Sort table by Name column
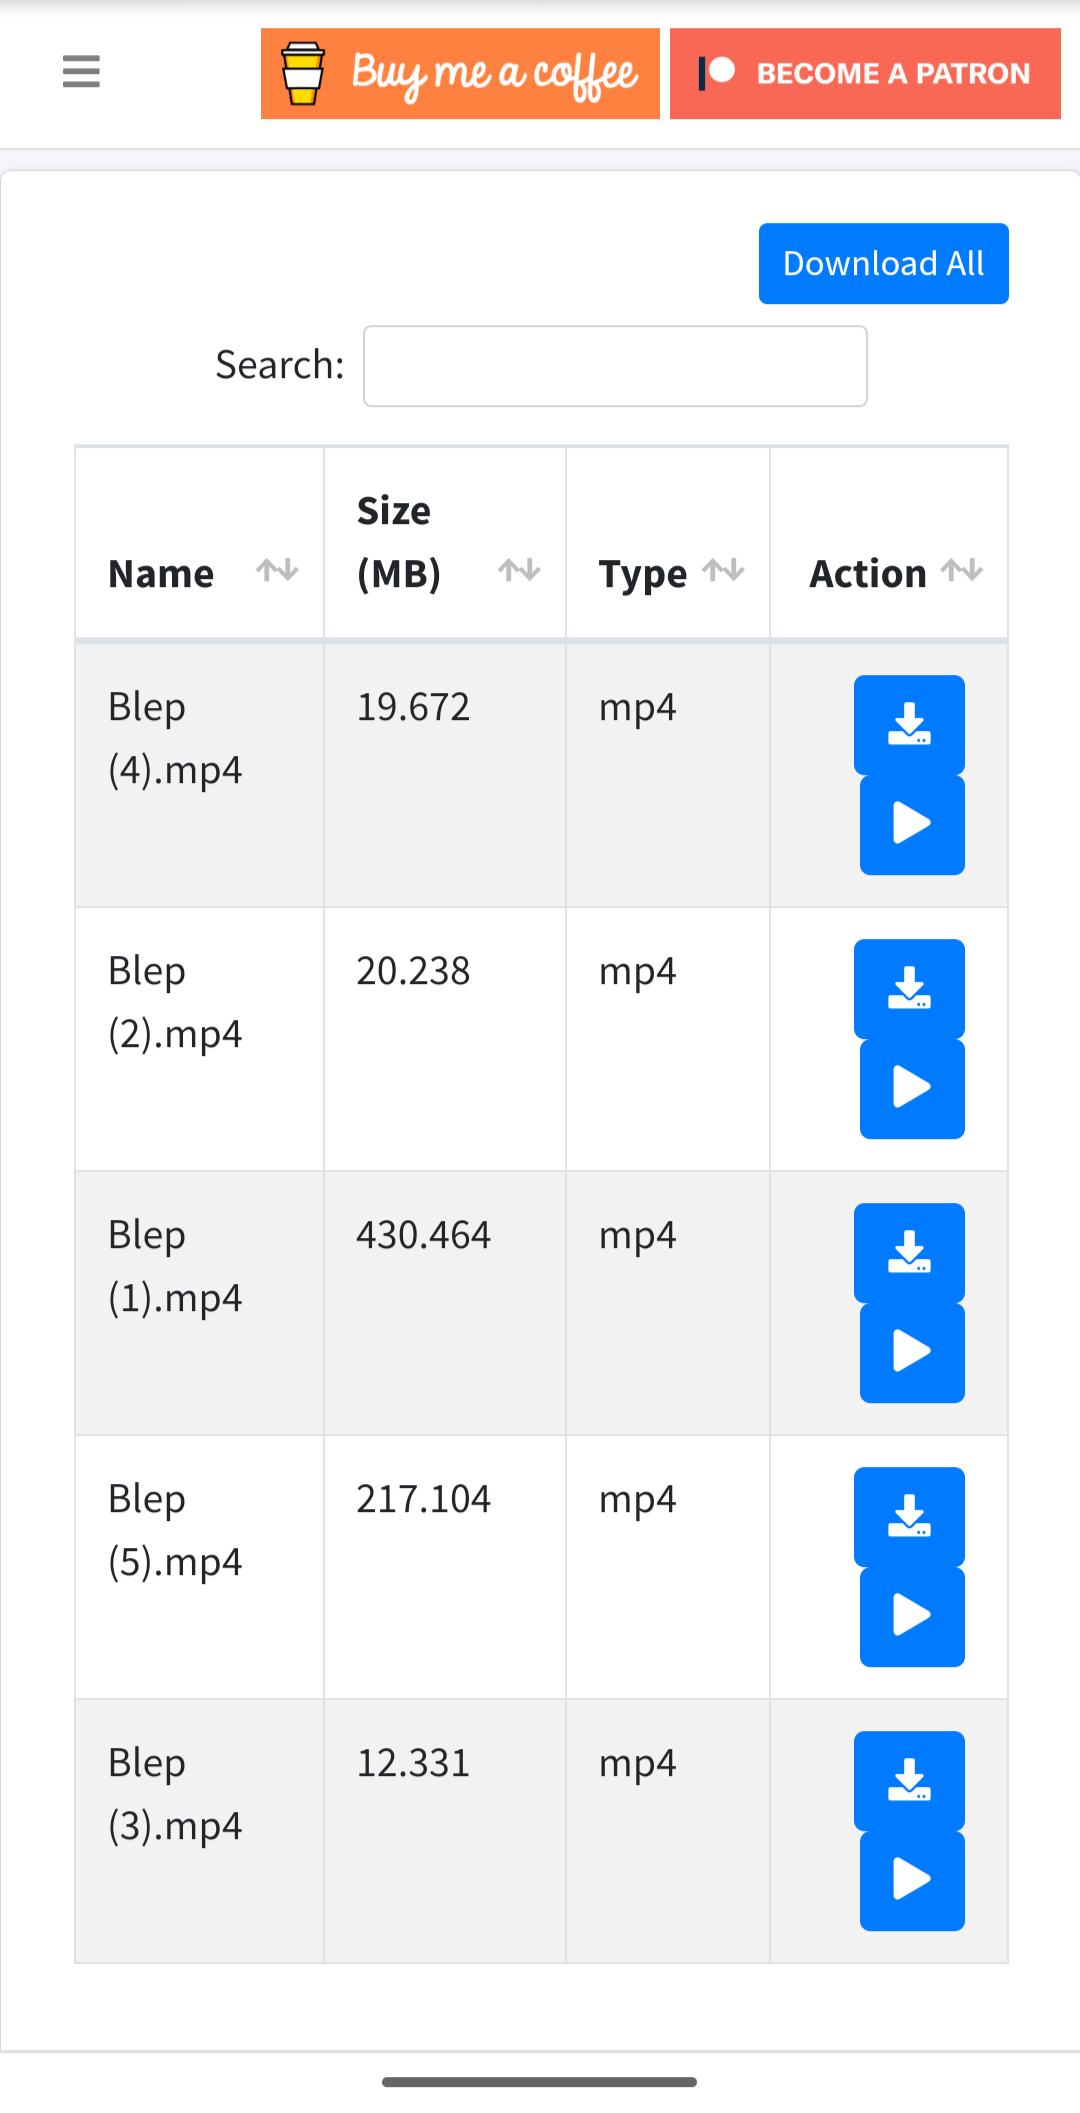The width and height of the screenshot is (1080, 2113). pyautogui.click(x=200, y=572)
